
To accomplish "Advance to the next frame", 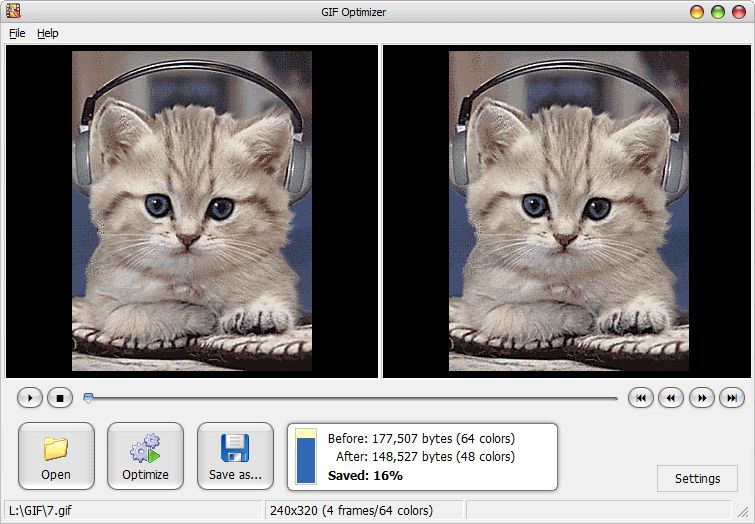I will 702,398.
